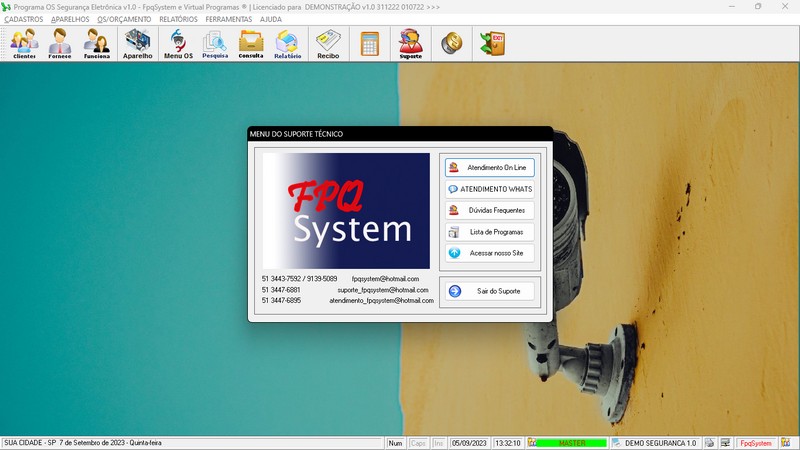
Task: Open the Clientes toolbar icon
Action: click(x=24, y=44)
